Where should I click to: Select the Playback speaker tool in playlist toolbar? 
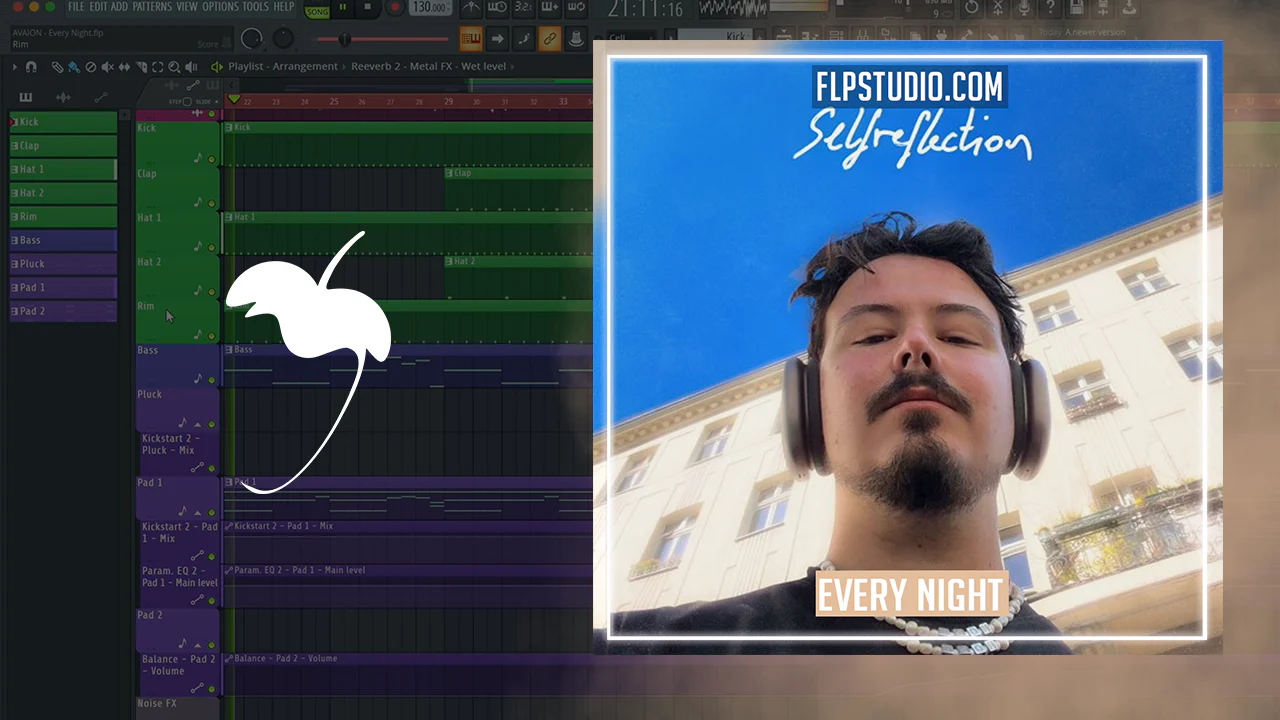pos(192,67)
